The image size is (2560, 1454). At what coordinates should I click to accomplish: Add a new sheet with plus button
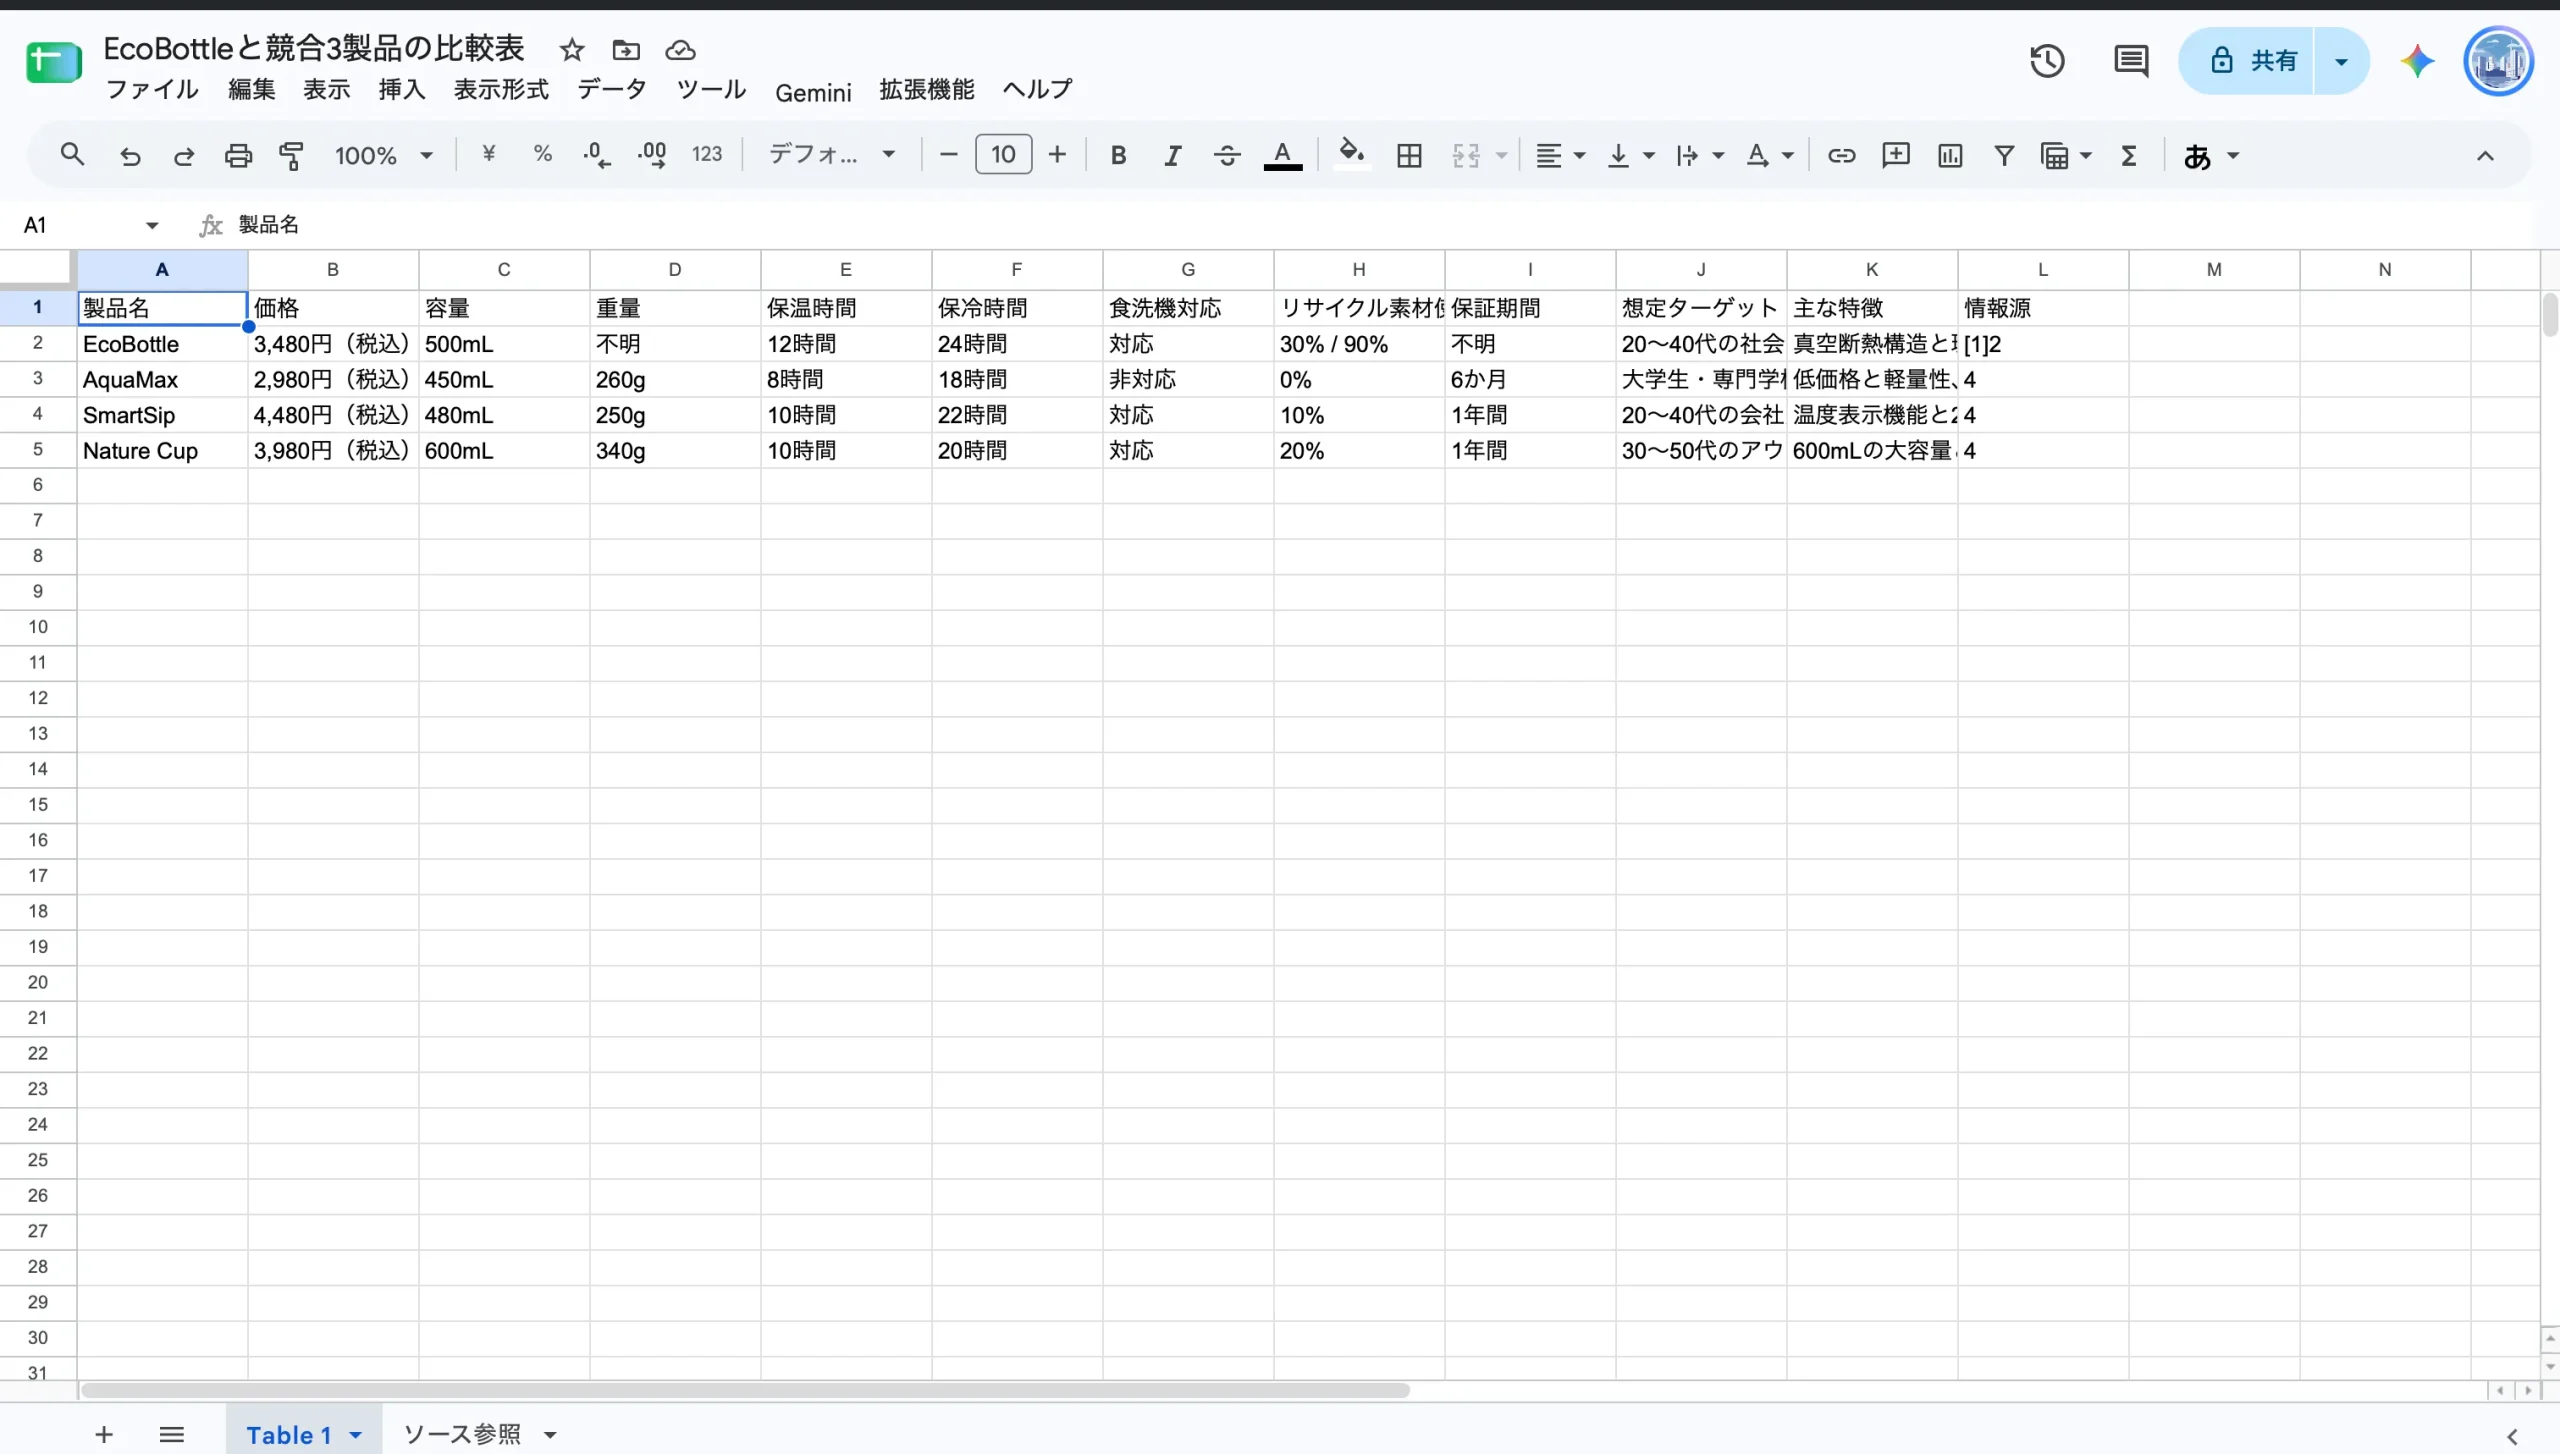point(104,1435)
